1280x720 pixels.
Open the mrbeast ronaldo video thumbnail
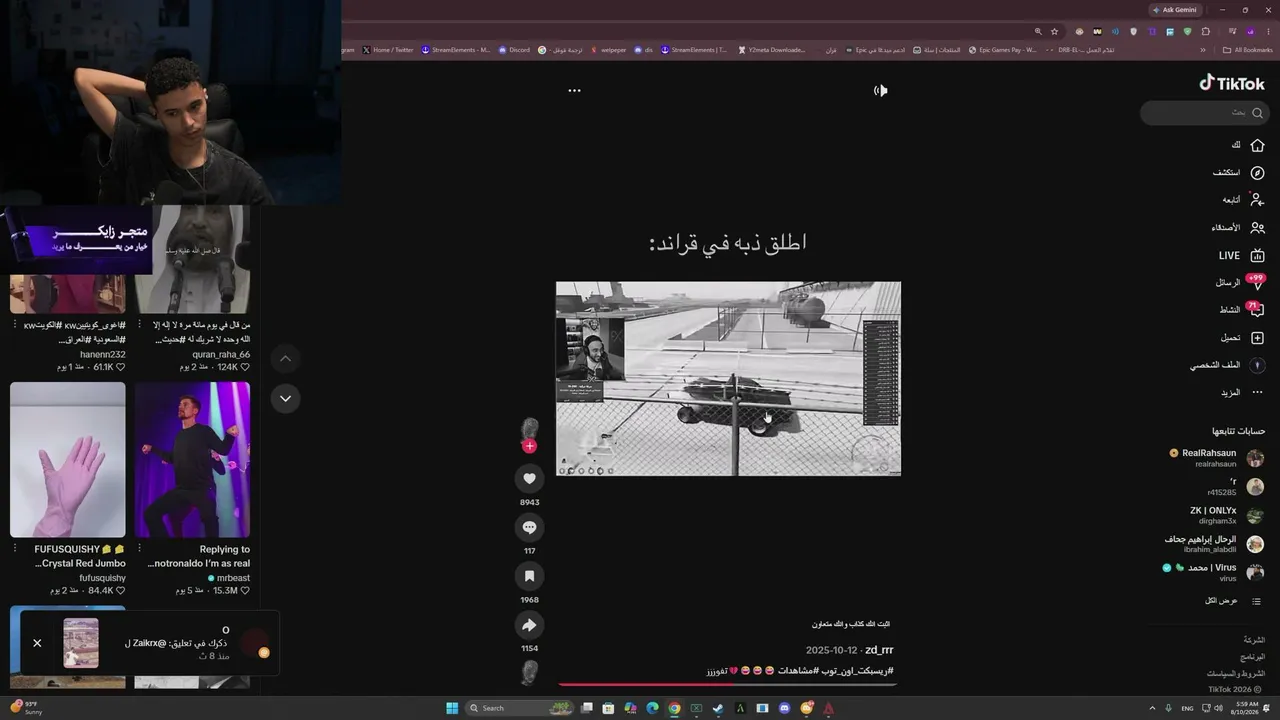pyautogui.click(x=192, y=460)
